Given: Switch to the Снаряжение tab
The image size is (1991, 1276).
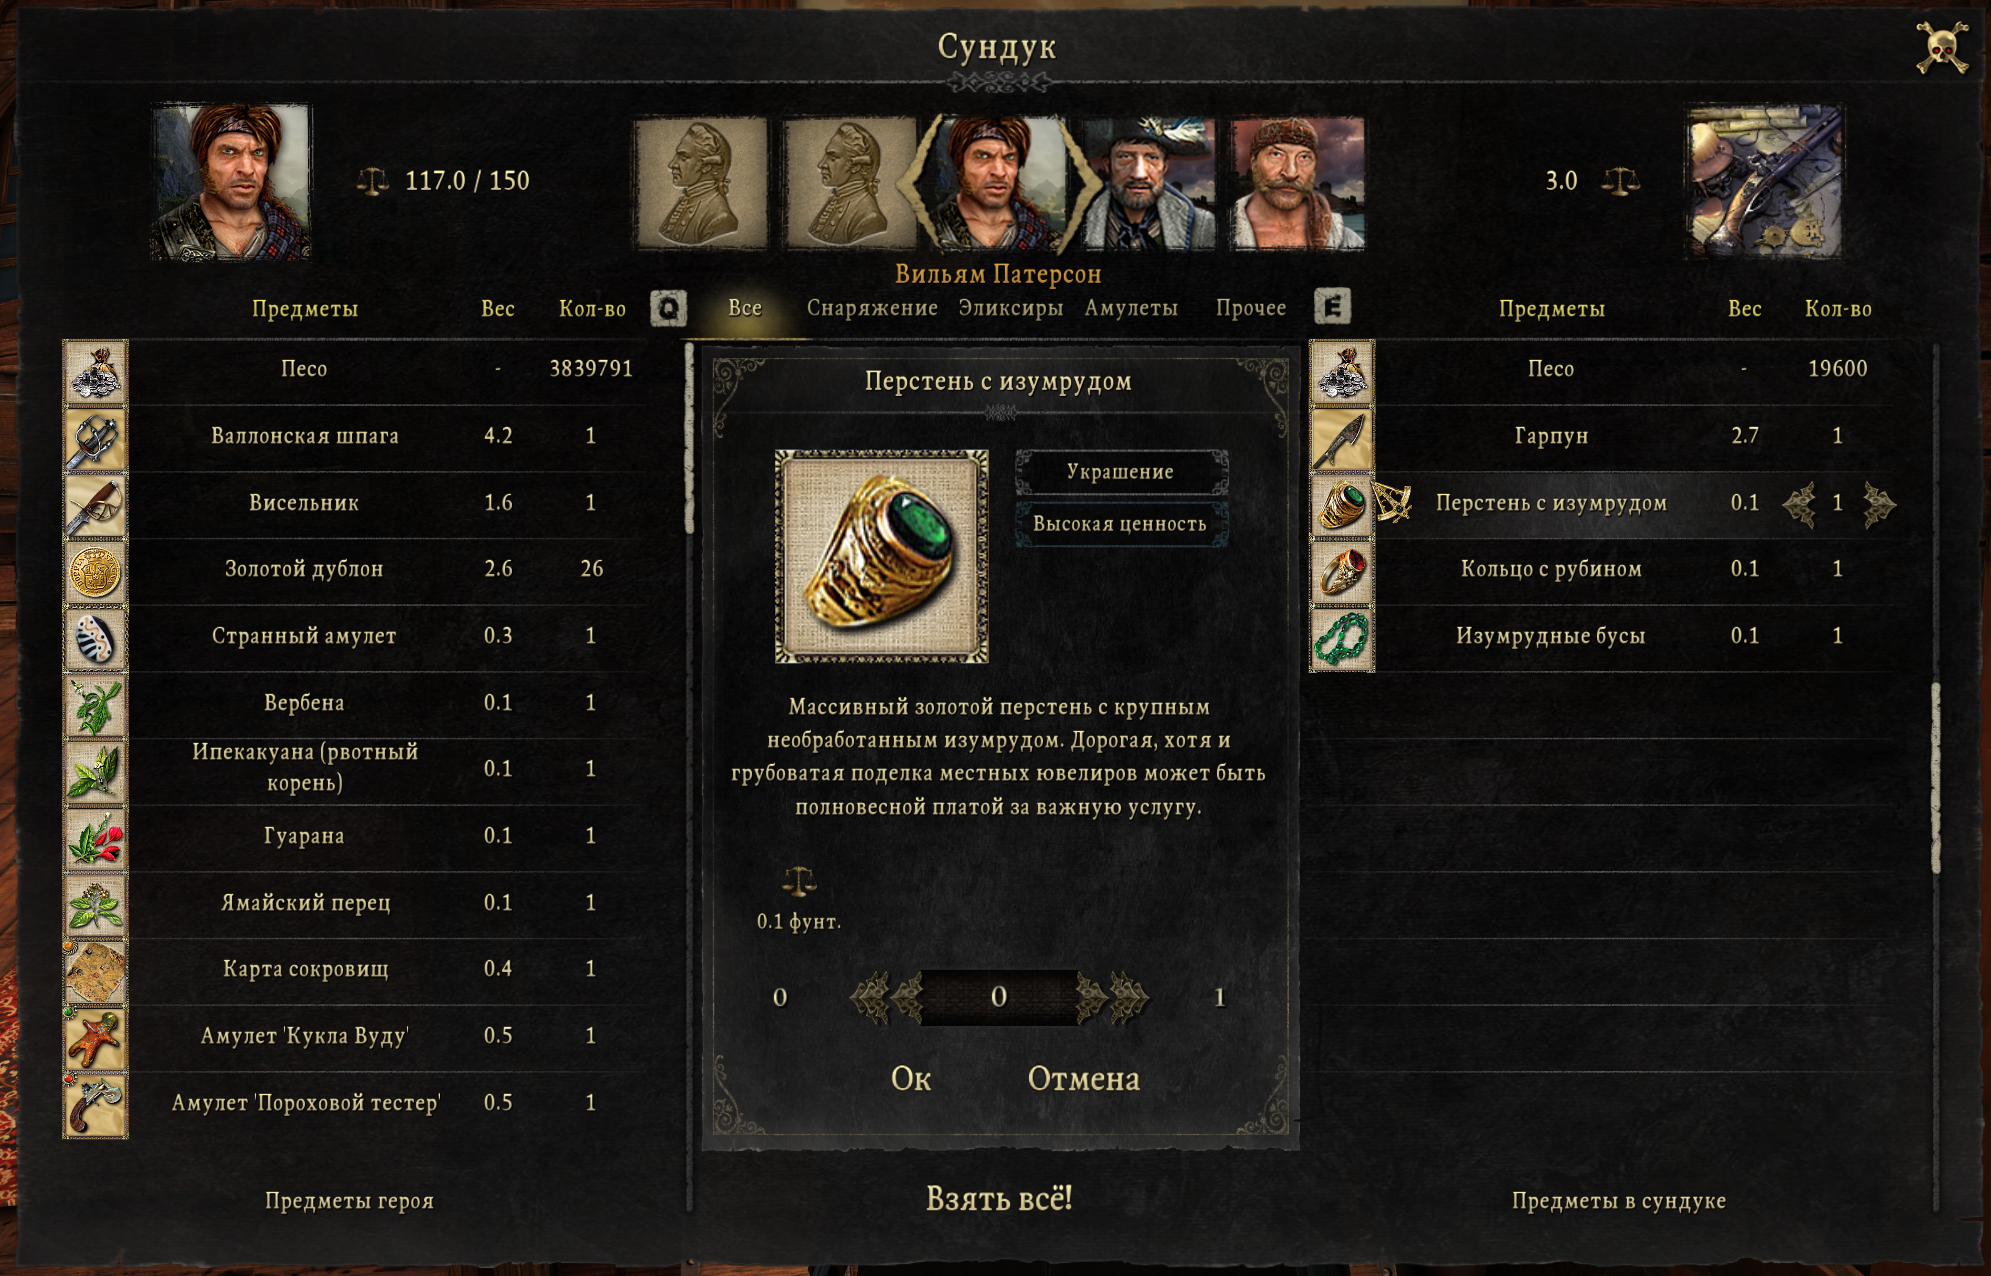Looking at the screenshot, I should pos(872,308).
